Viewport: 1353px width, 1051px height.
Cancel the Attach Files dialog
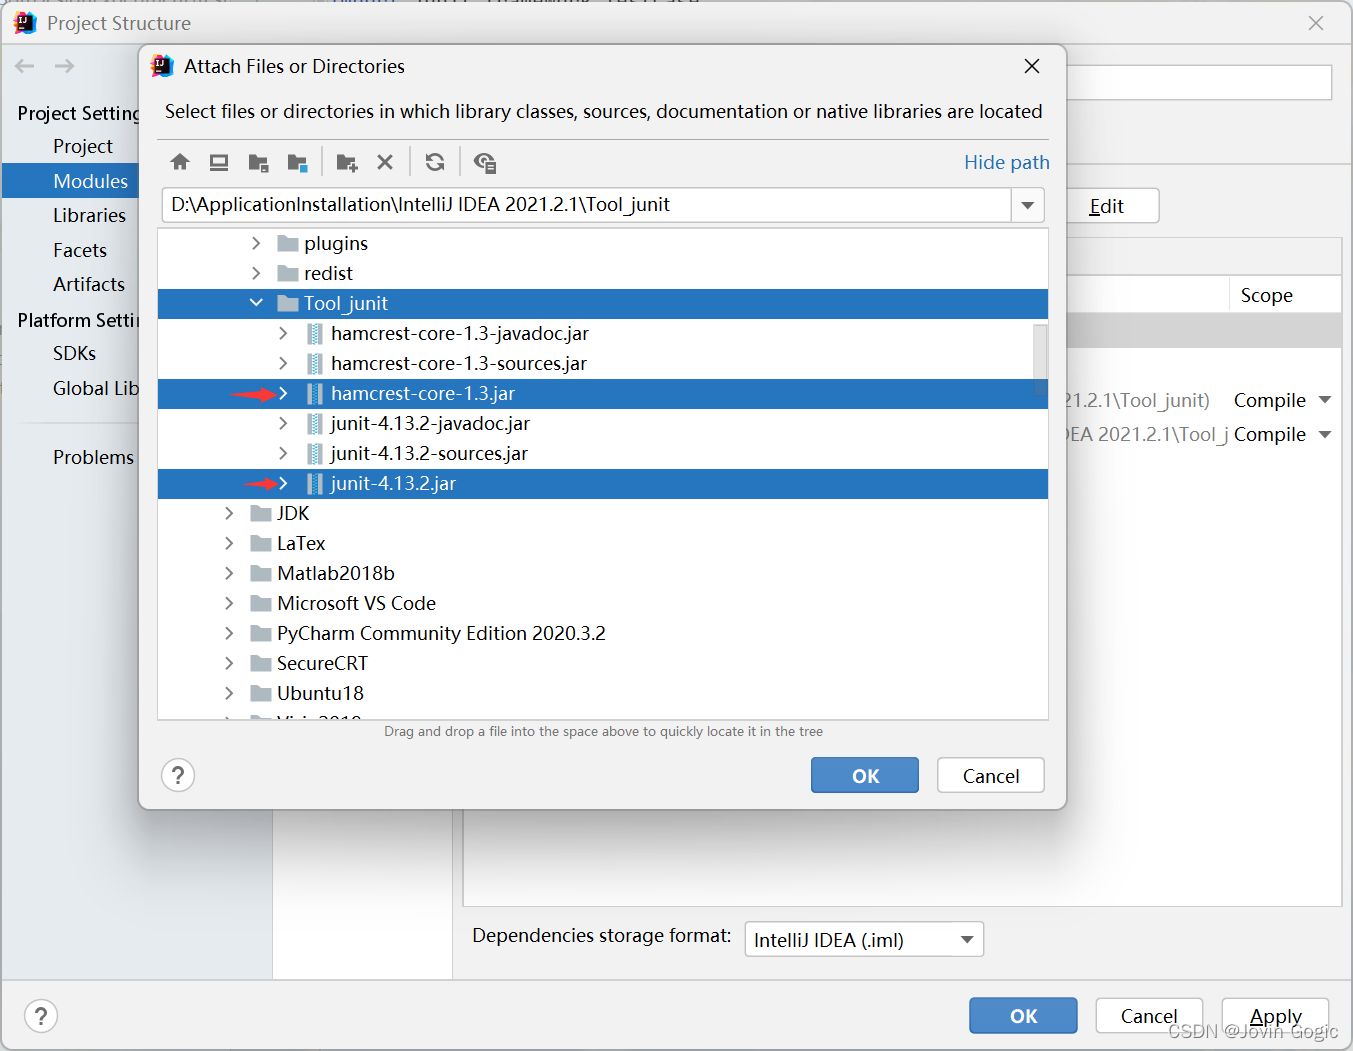tap(991, 775)
